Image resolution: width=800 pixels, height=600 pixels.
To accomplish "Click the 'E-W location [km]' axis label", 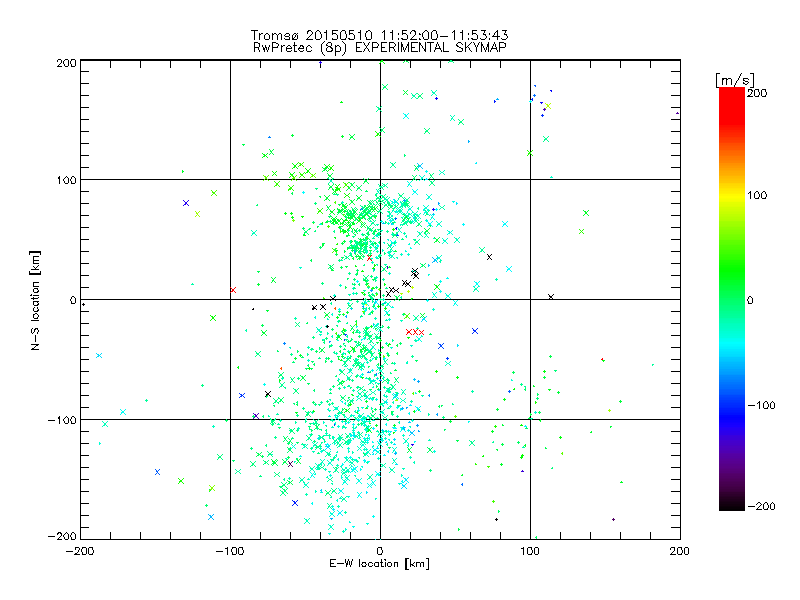I will pyautogui.click(x=379, y=564).
